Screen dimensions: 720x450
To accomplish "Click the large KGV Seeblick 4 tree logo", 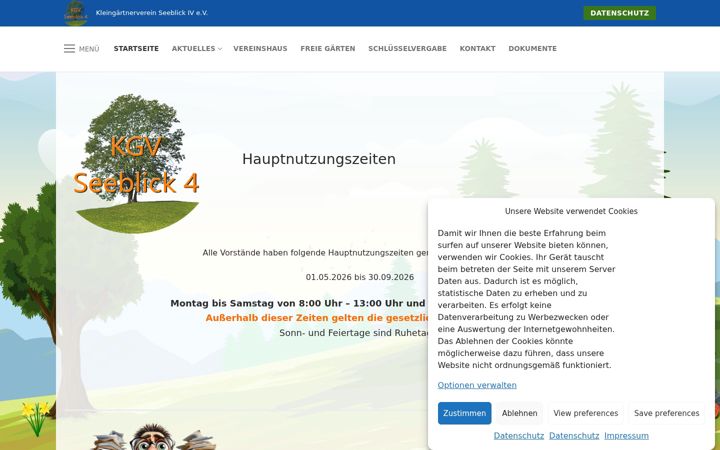I will pyautogui.click(x=136, y=164).
